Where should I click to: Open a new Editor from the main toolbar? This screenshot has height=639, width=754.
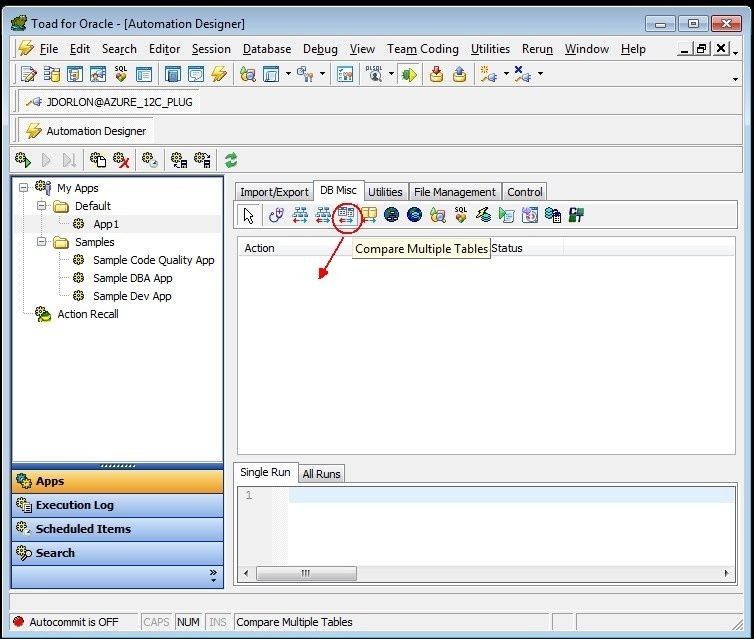pos(29,74)
